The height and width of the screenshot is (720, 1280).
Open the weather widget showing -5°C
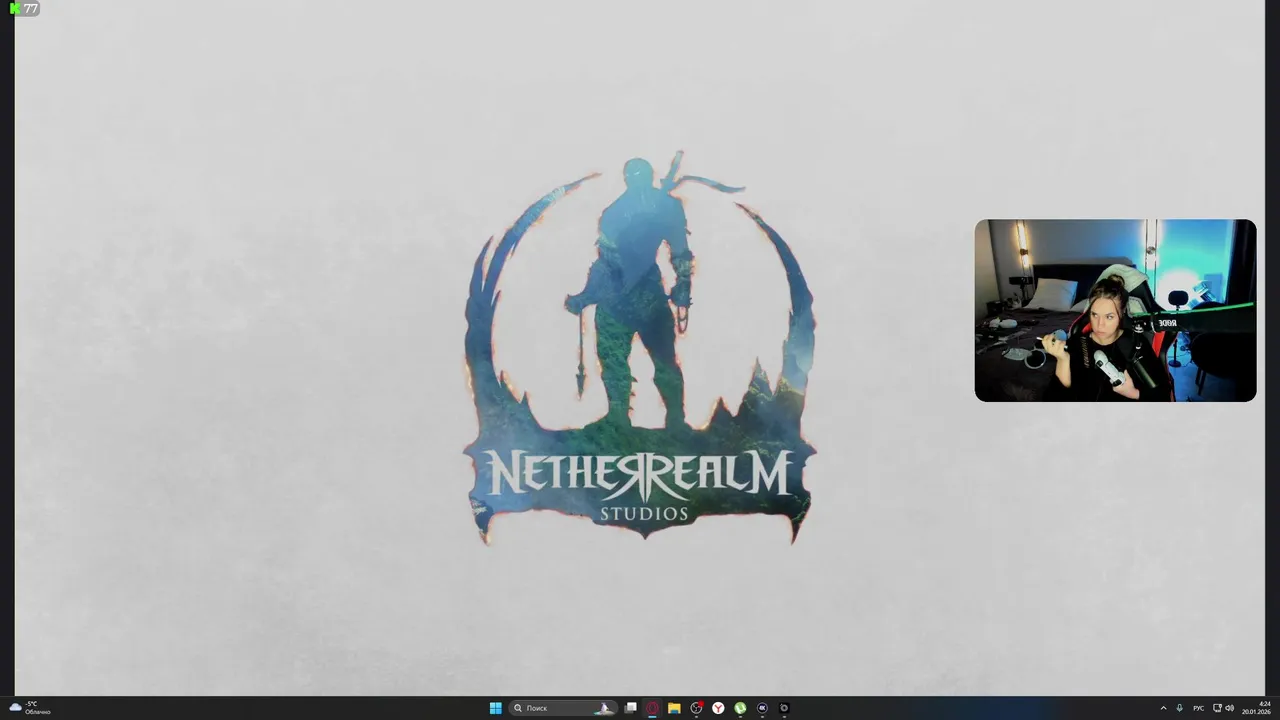click(30, 708)
